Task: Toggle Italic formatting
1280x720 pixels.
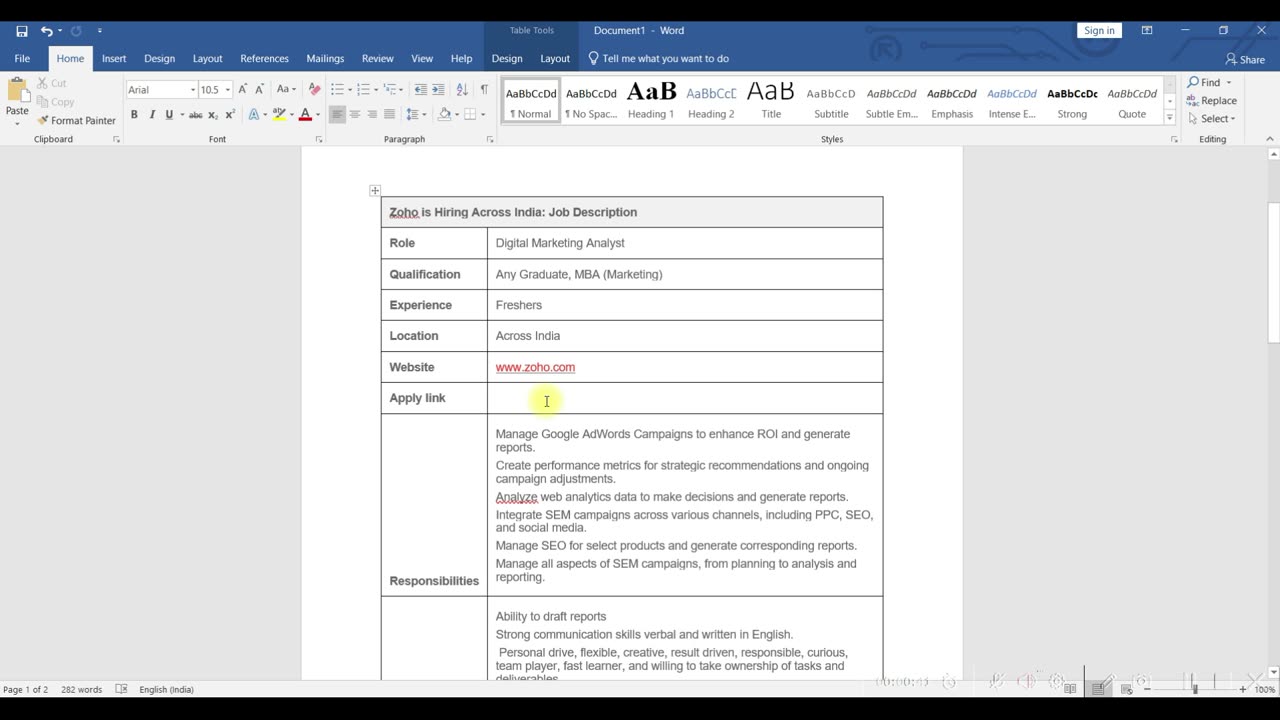Action: pos(152,115)
